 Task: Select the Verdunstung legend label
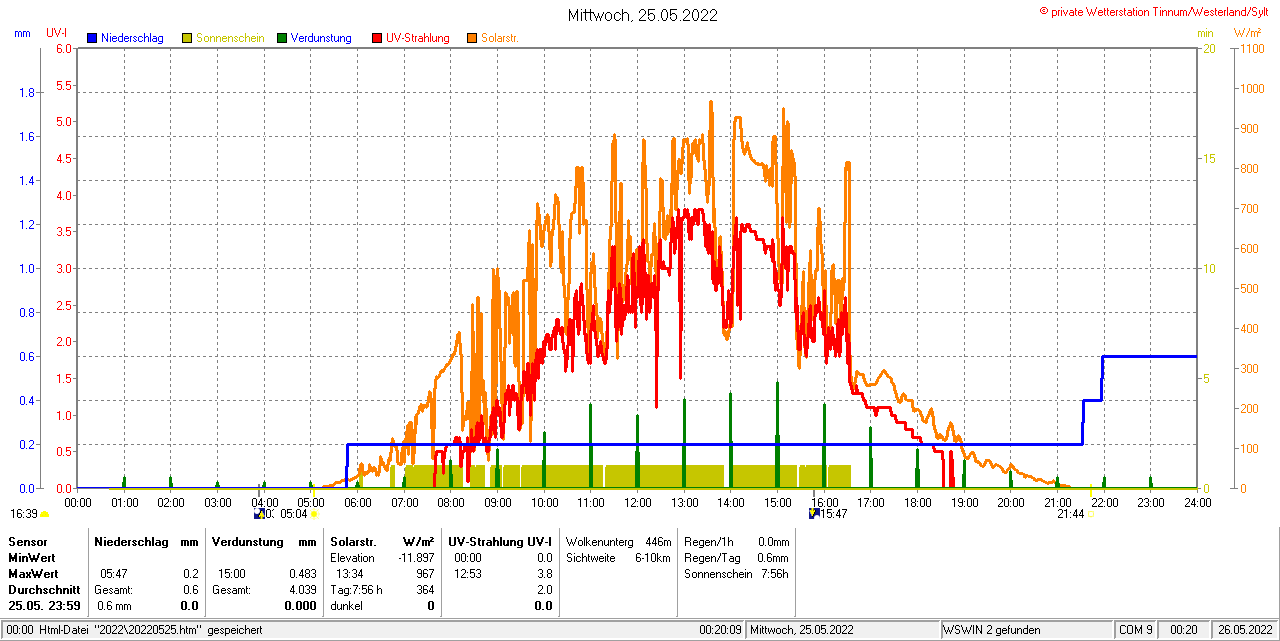click(x=321, y=38)
